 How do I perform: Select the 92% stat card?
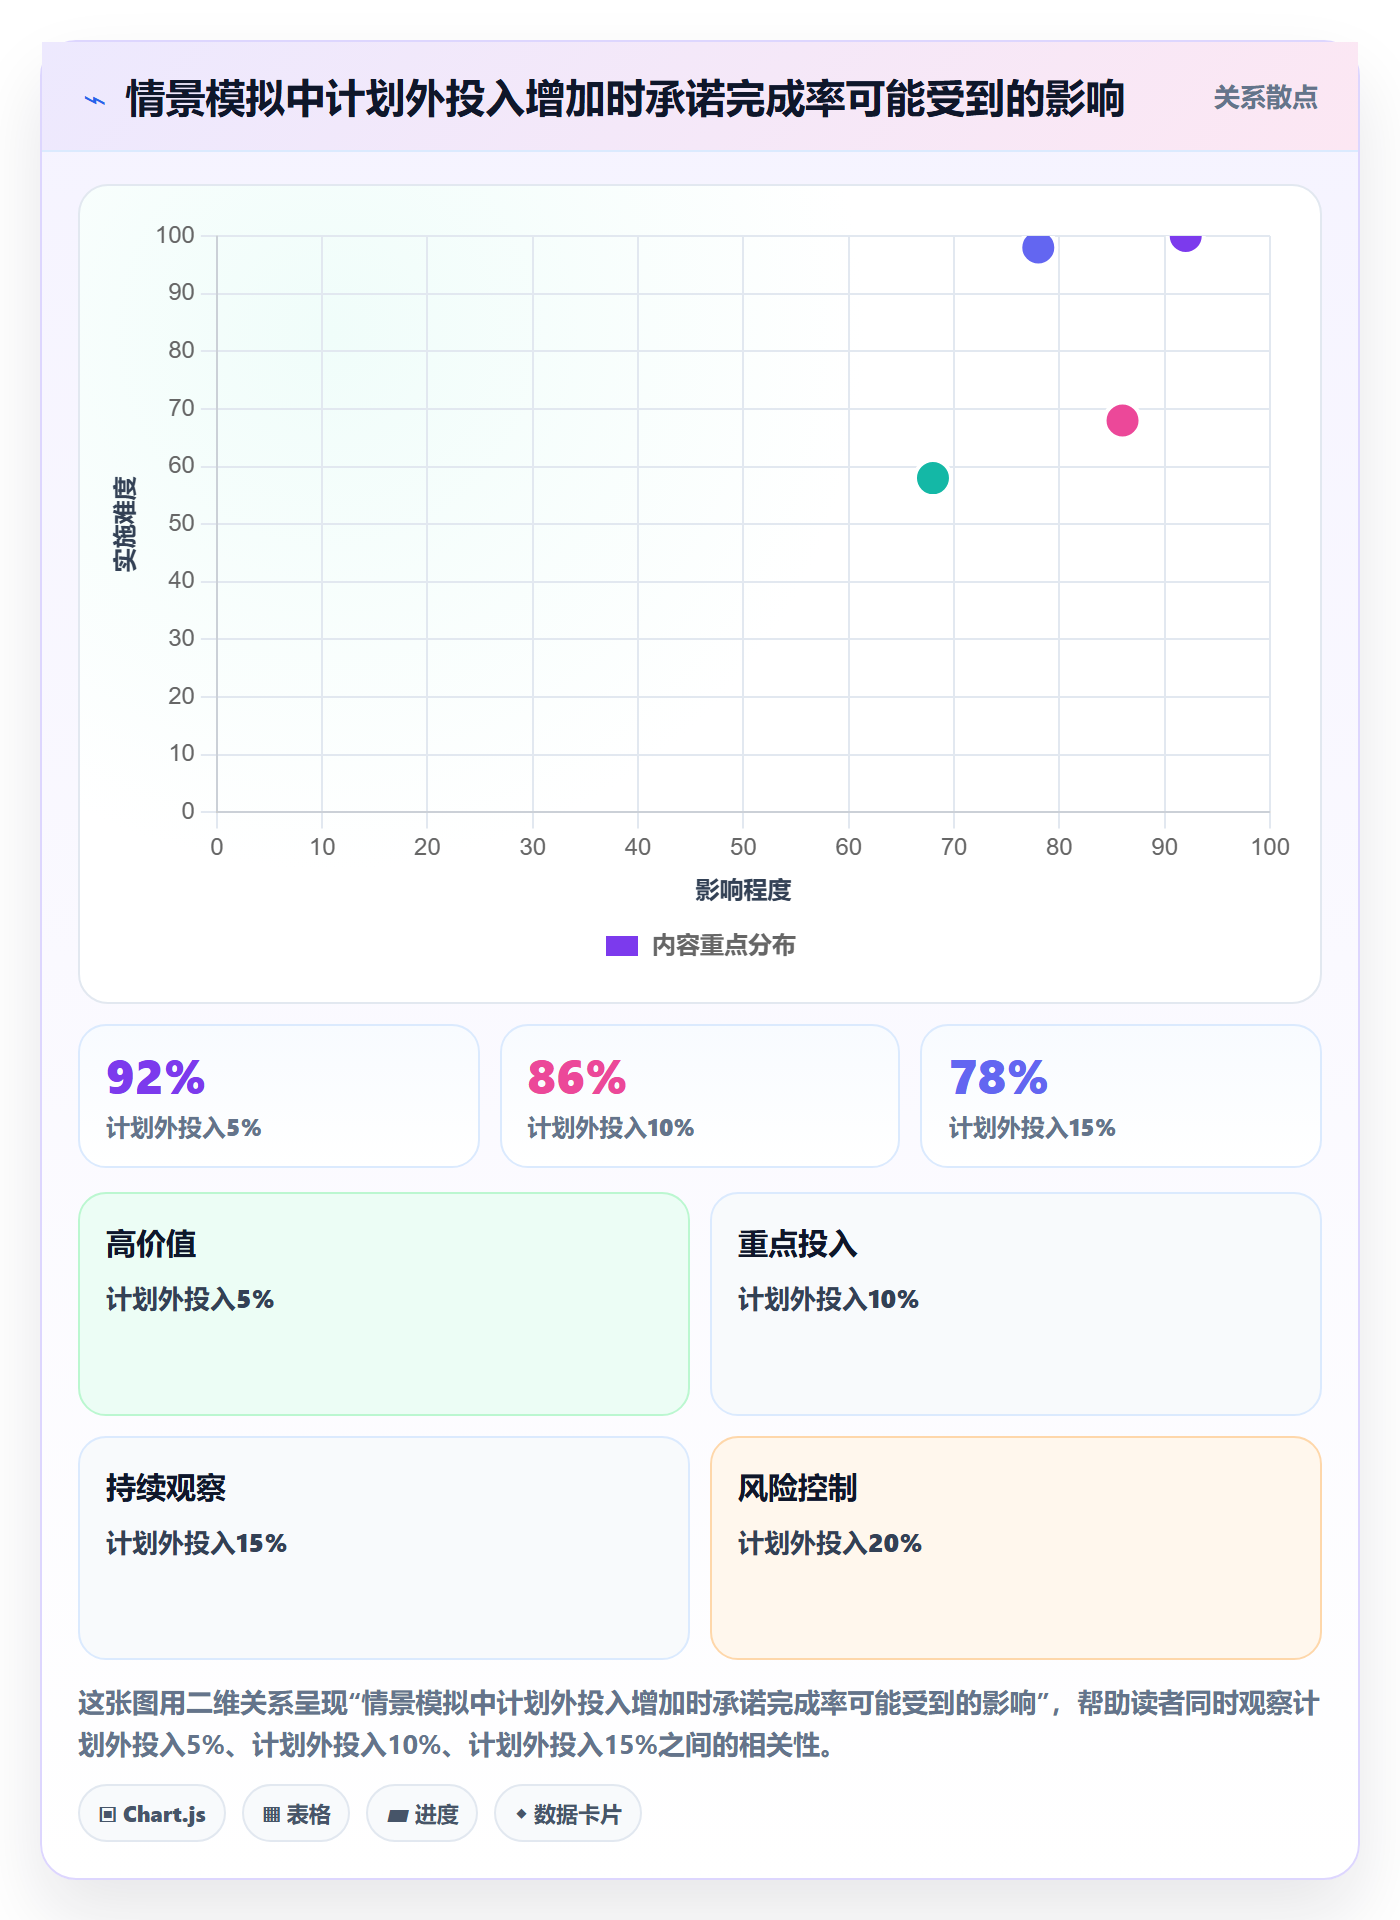pos(279,1096)
